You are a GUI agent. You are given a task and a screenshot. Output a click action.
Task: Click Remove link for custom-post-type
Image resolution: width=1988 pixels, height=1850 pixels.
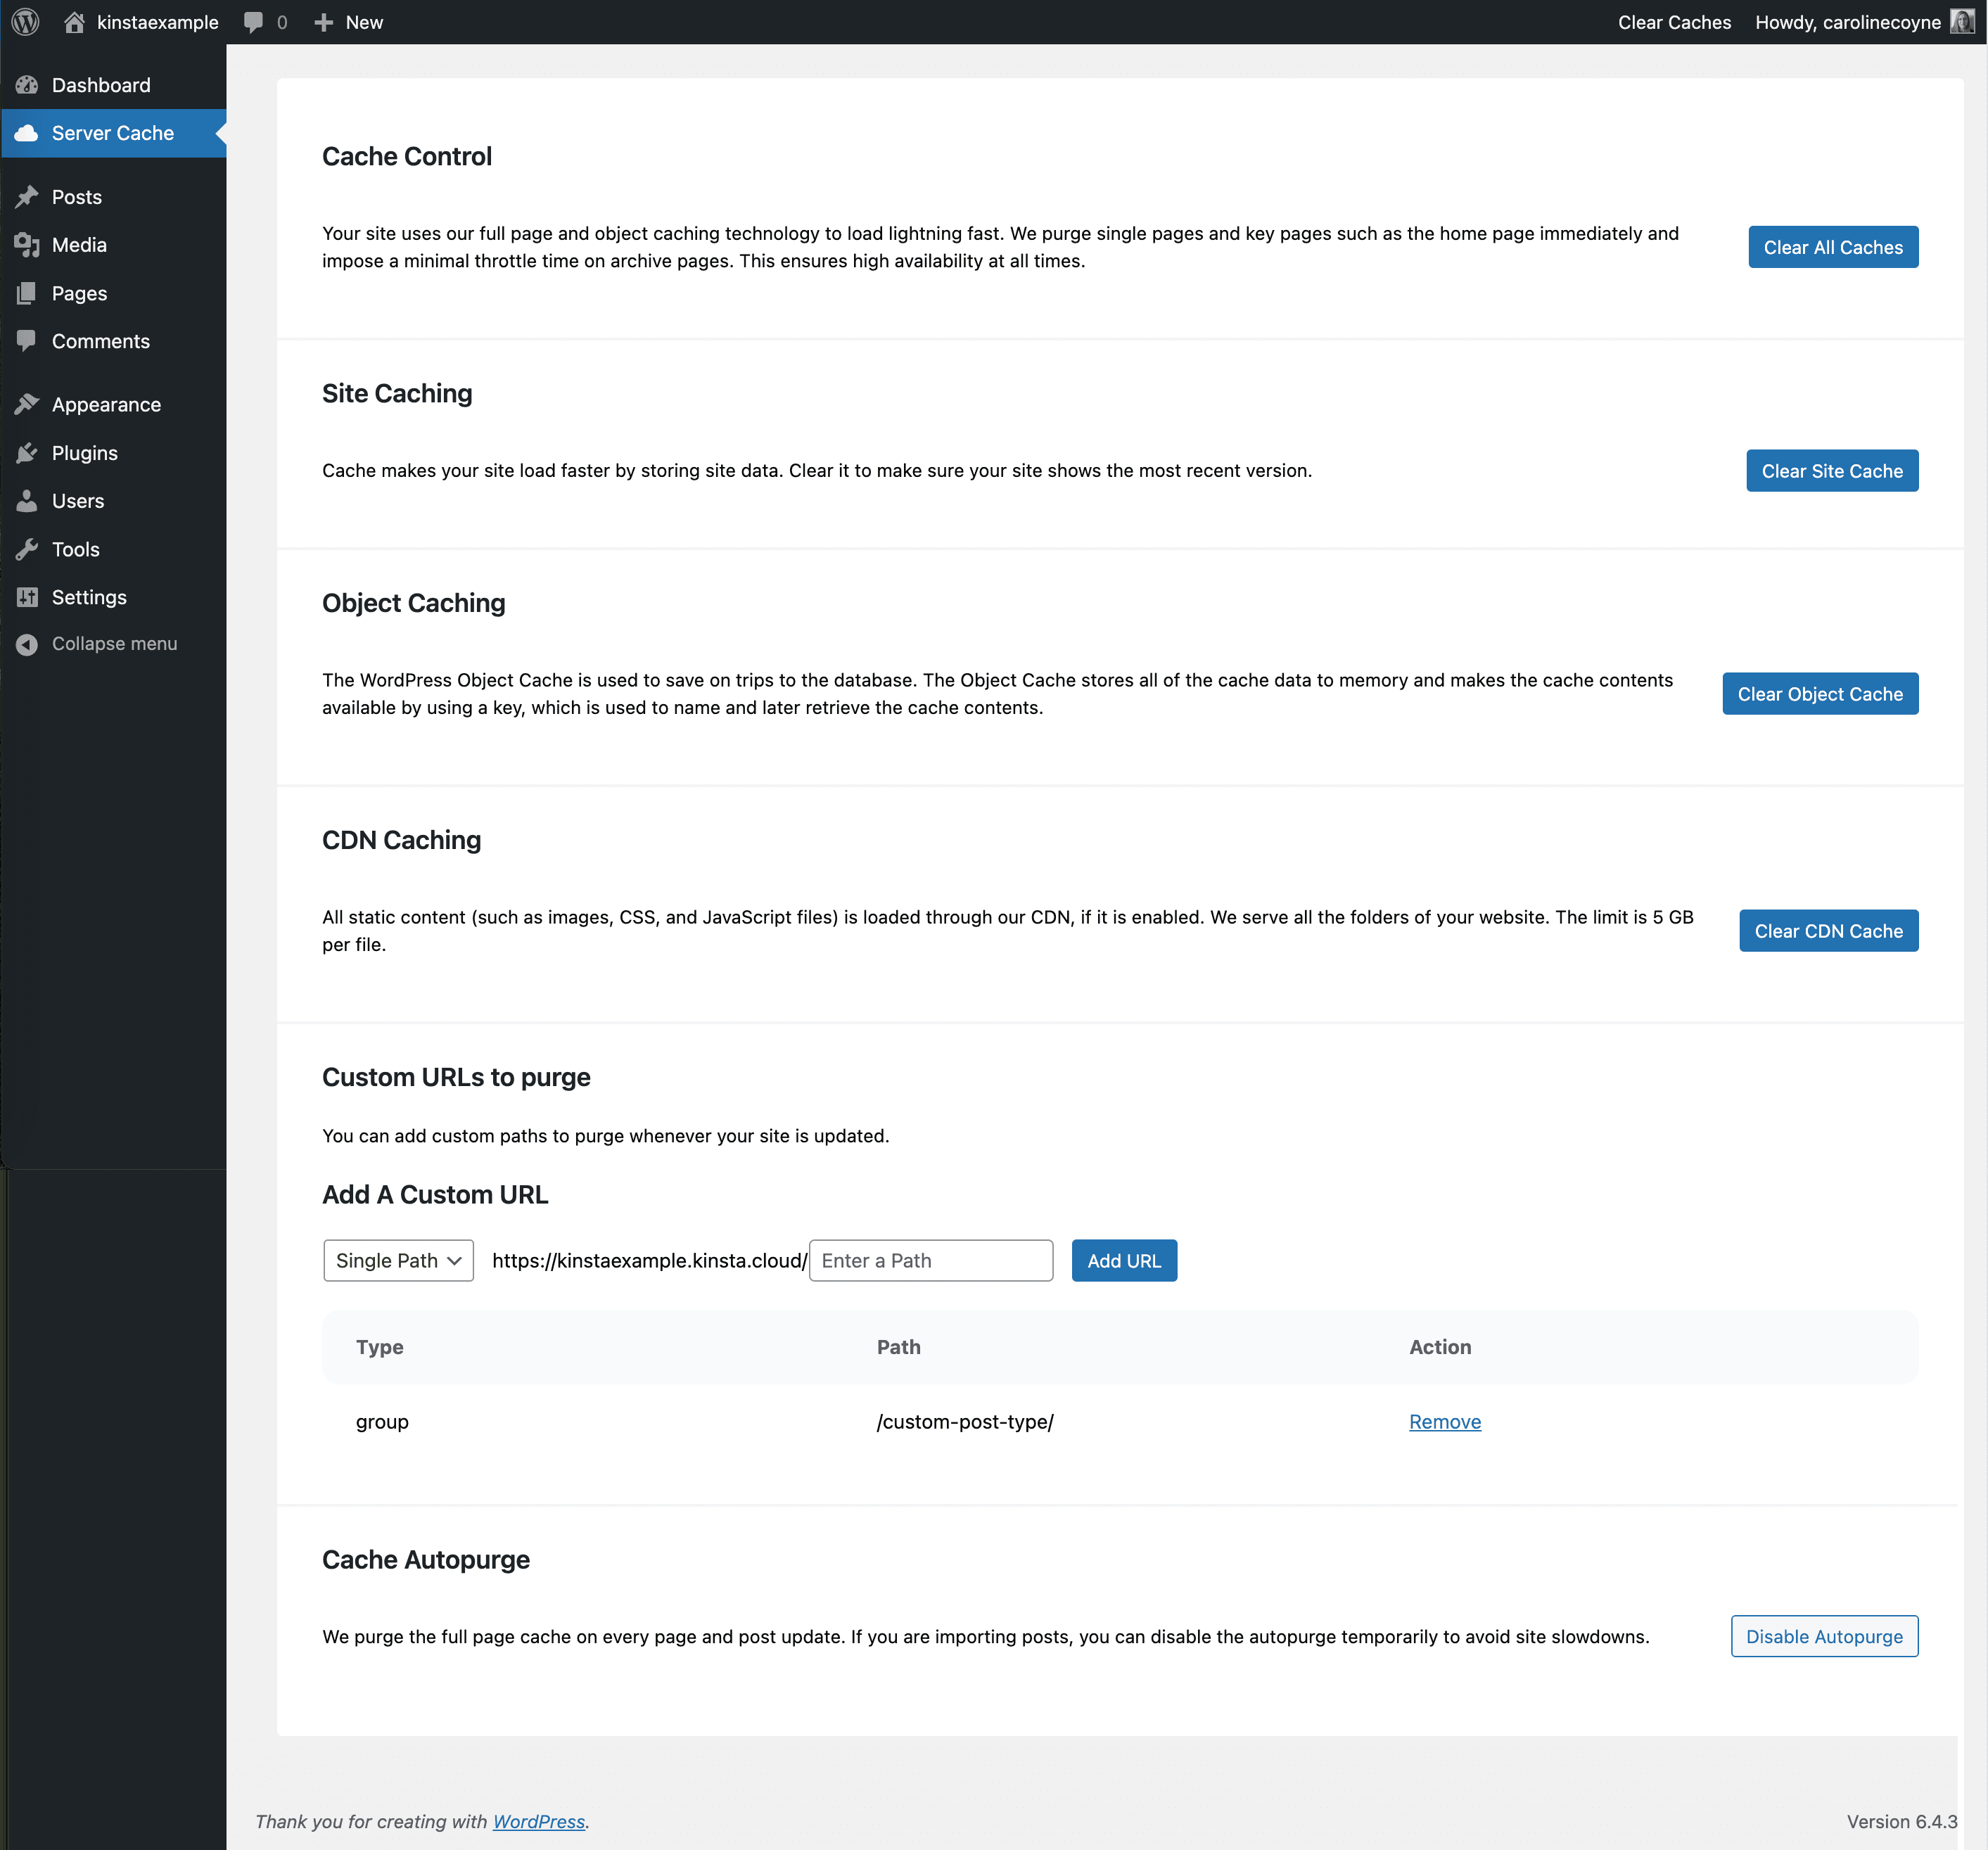point(1447,1420)
